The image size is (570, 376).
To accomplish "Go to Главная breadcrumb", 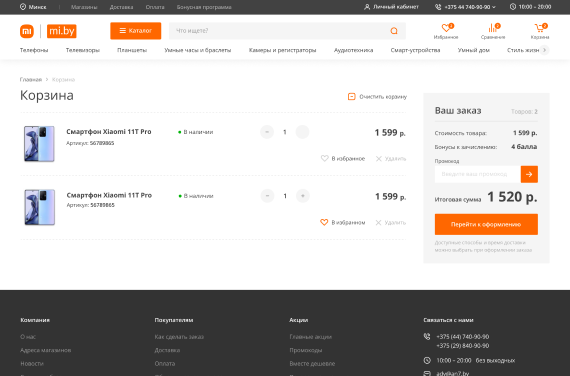I will (31, 80).
